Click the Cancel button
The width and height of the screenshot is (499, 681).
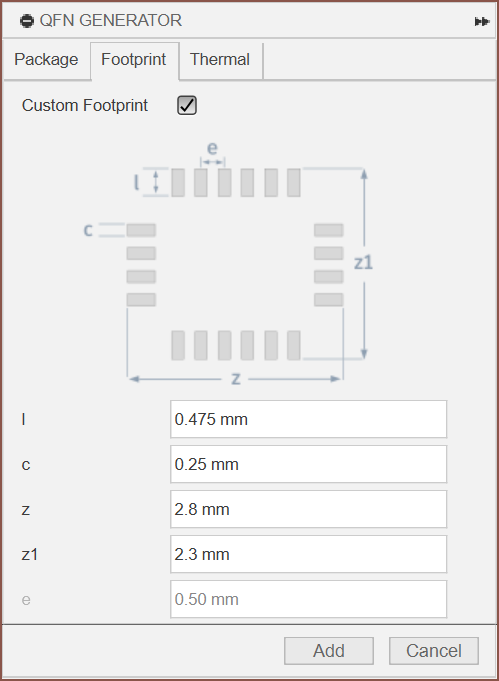click(434, 651)
